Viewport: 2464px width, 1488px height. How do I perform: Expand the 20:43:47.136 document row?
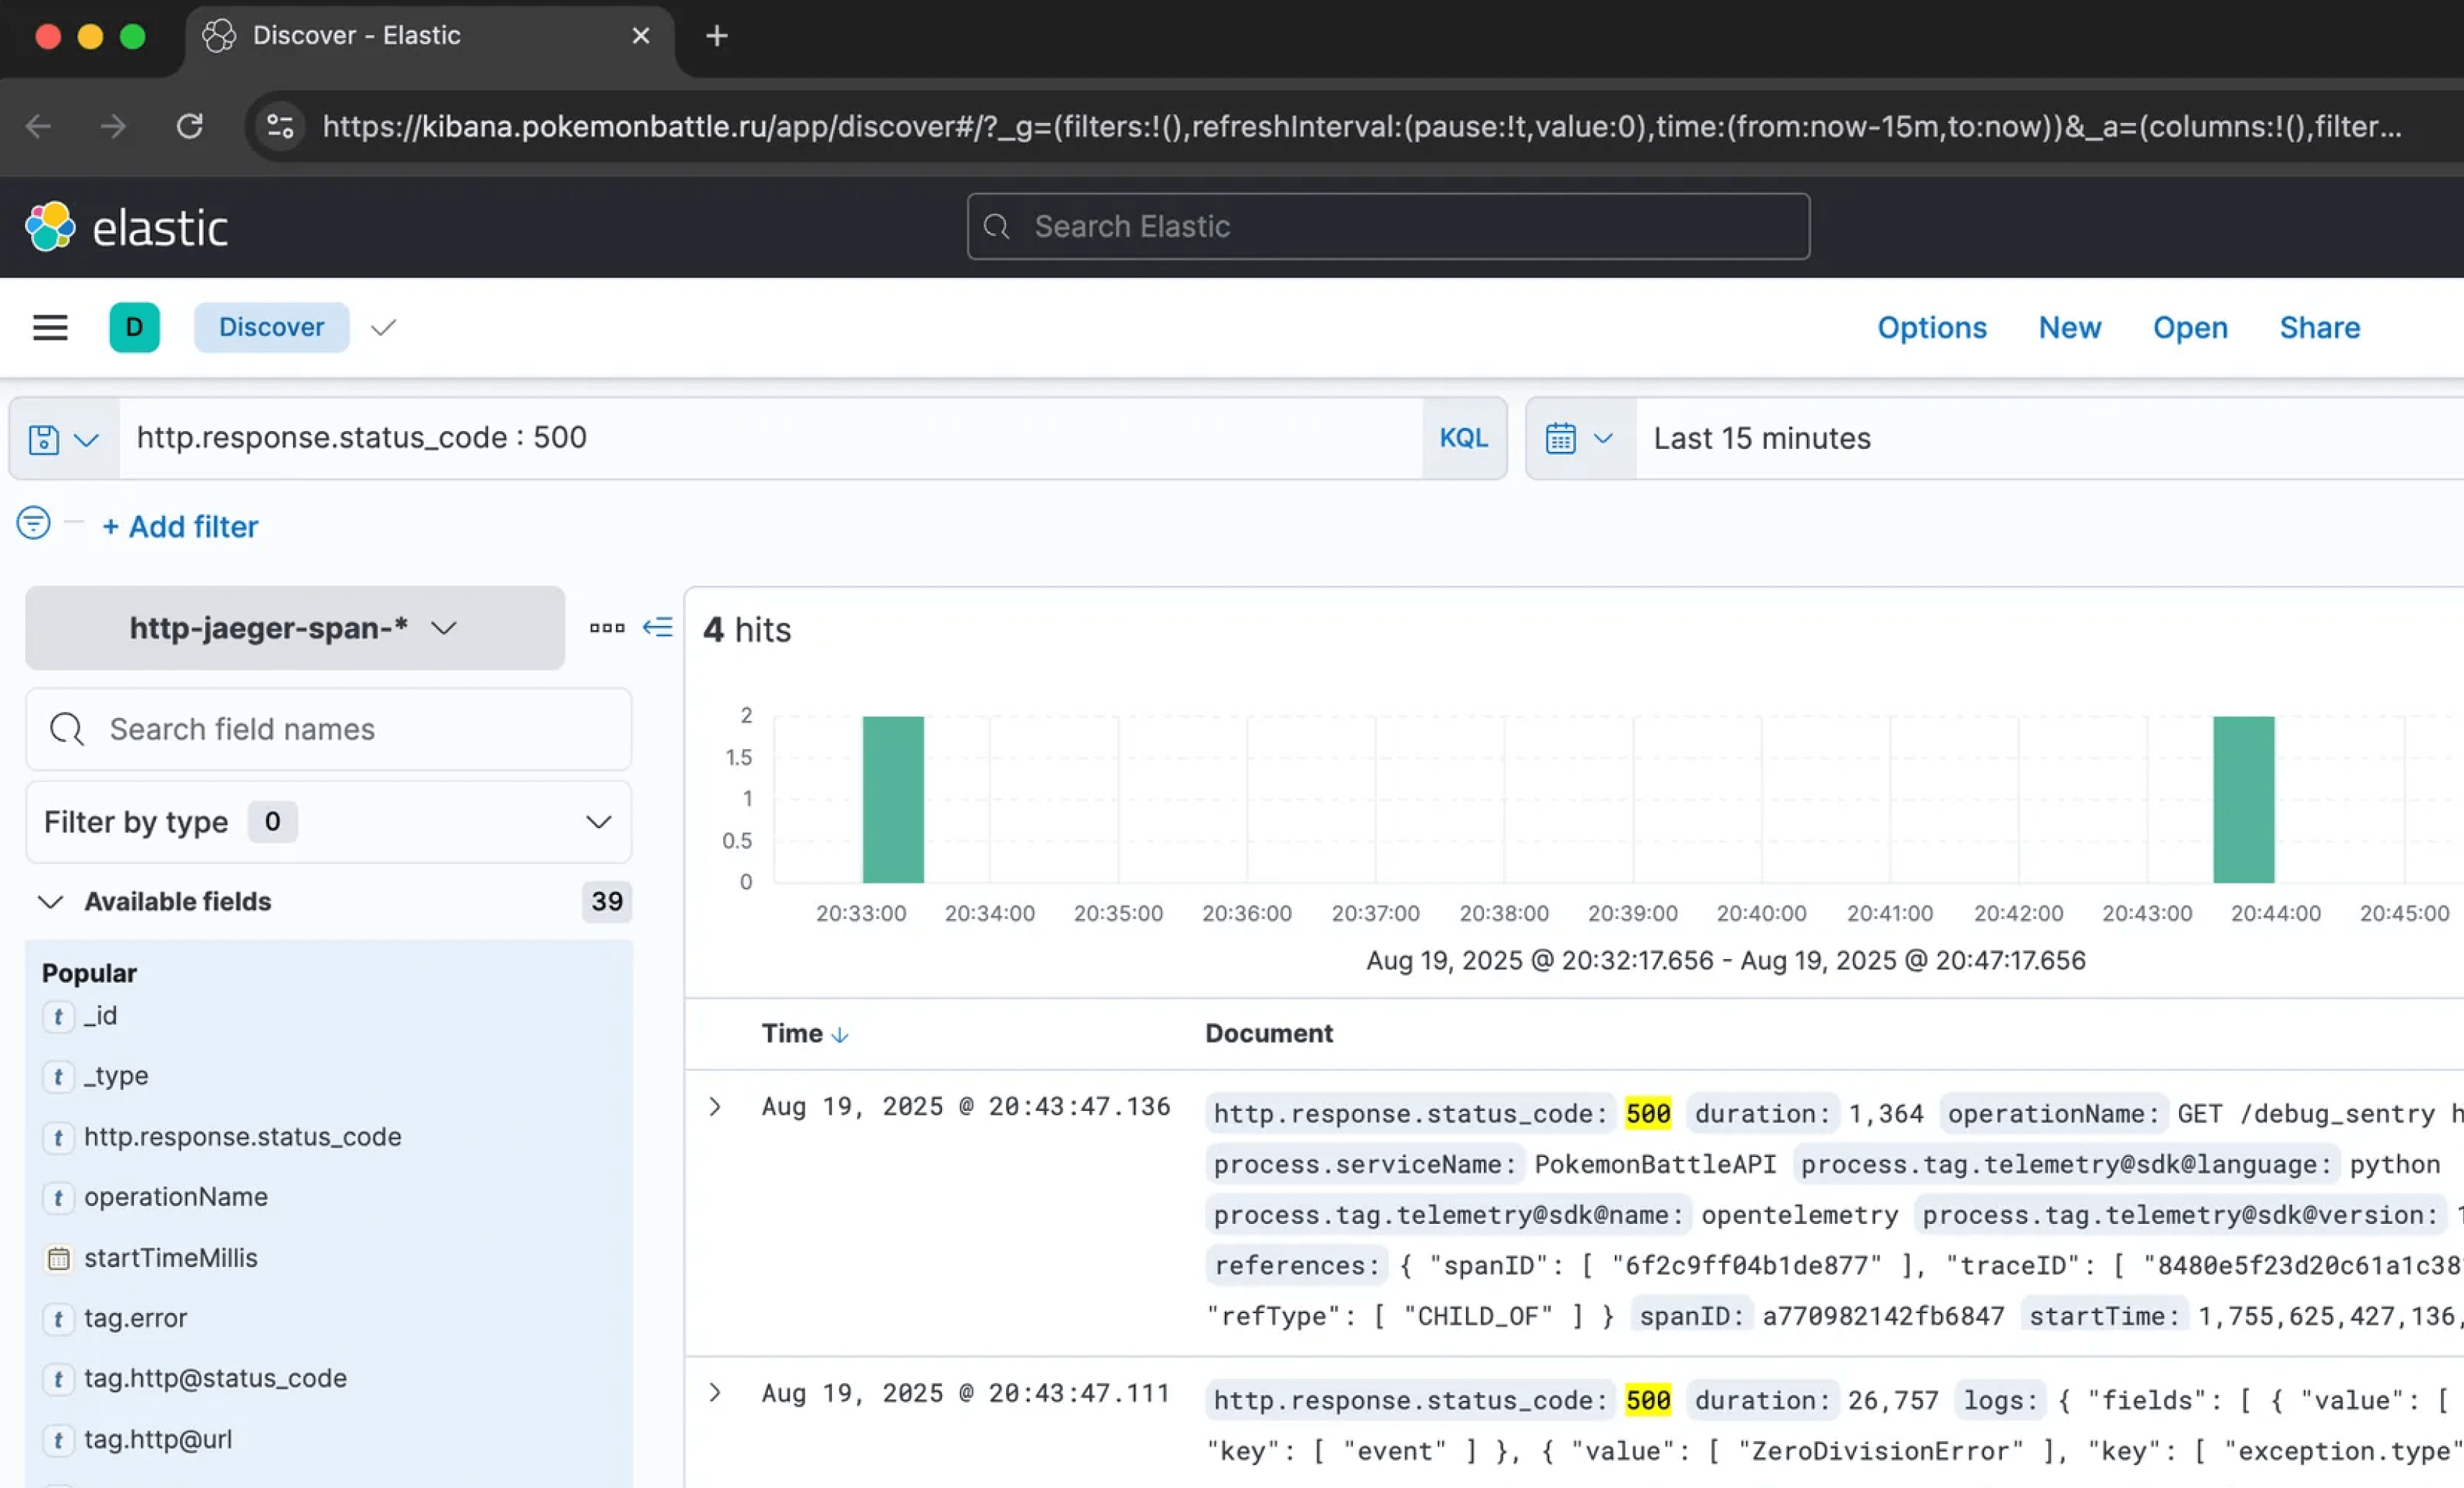tap(714, 1106)
